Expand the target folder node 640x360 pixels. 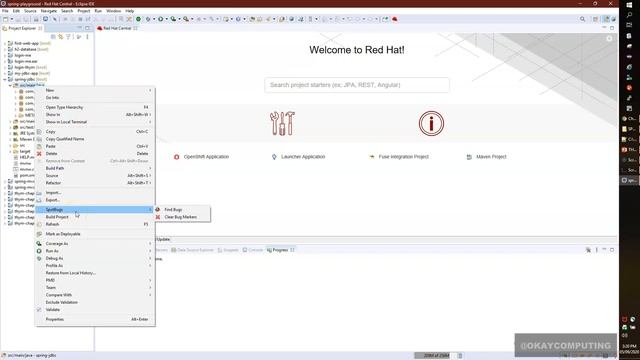pos(10,151)
